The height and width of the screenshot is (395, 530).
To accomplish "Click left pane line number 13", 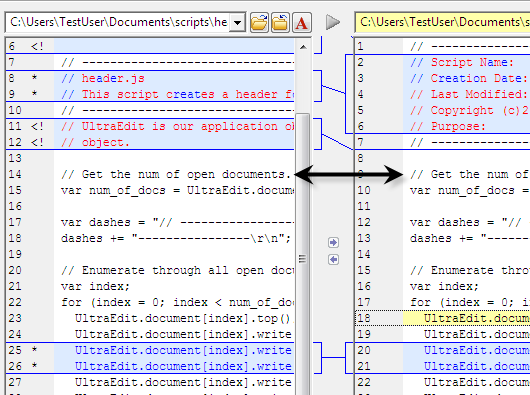I will 15,158.
